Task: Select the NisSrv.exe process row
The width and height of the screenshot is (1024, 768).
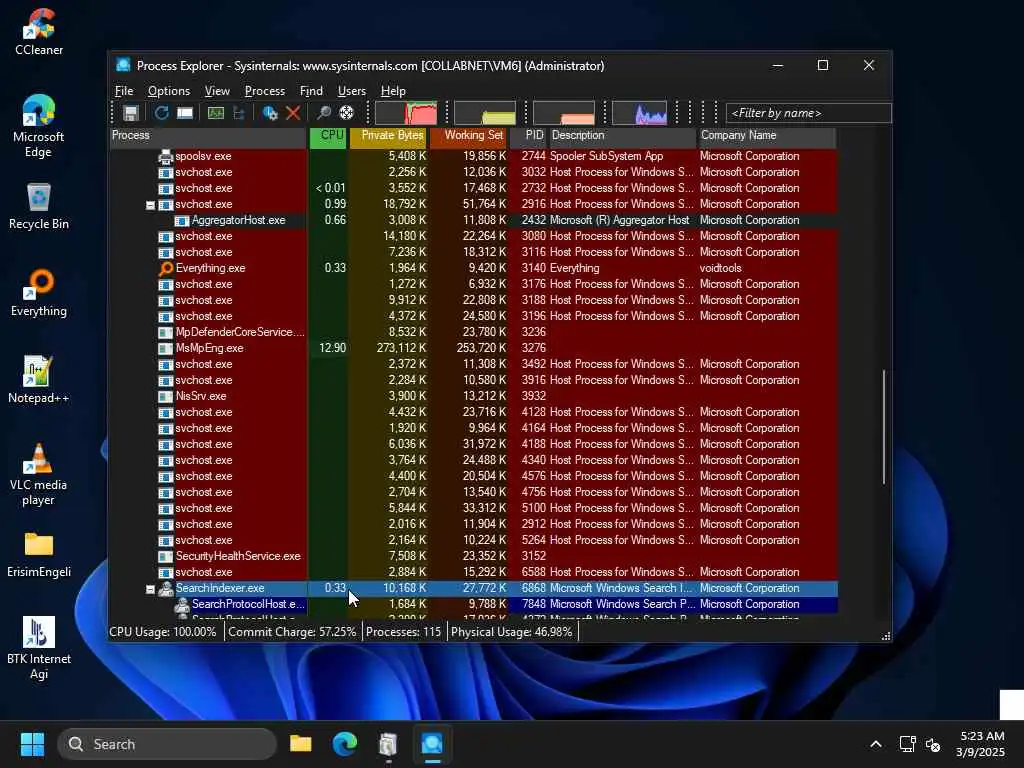Action: click(x=473, y=396)
